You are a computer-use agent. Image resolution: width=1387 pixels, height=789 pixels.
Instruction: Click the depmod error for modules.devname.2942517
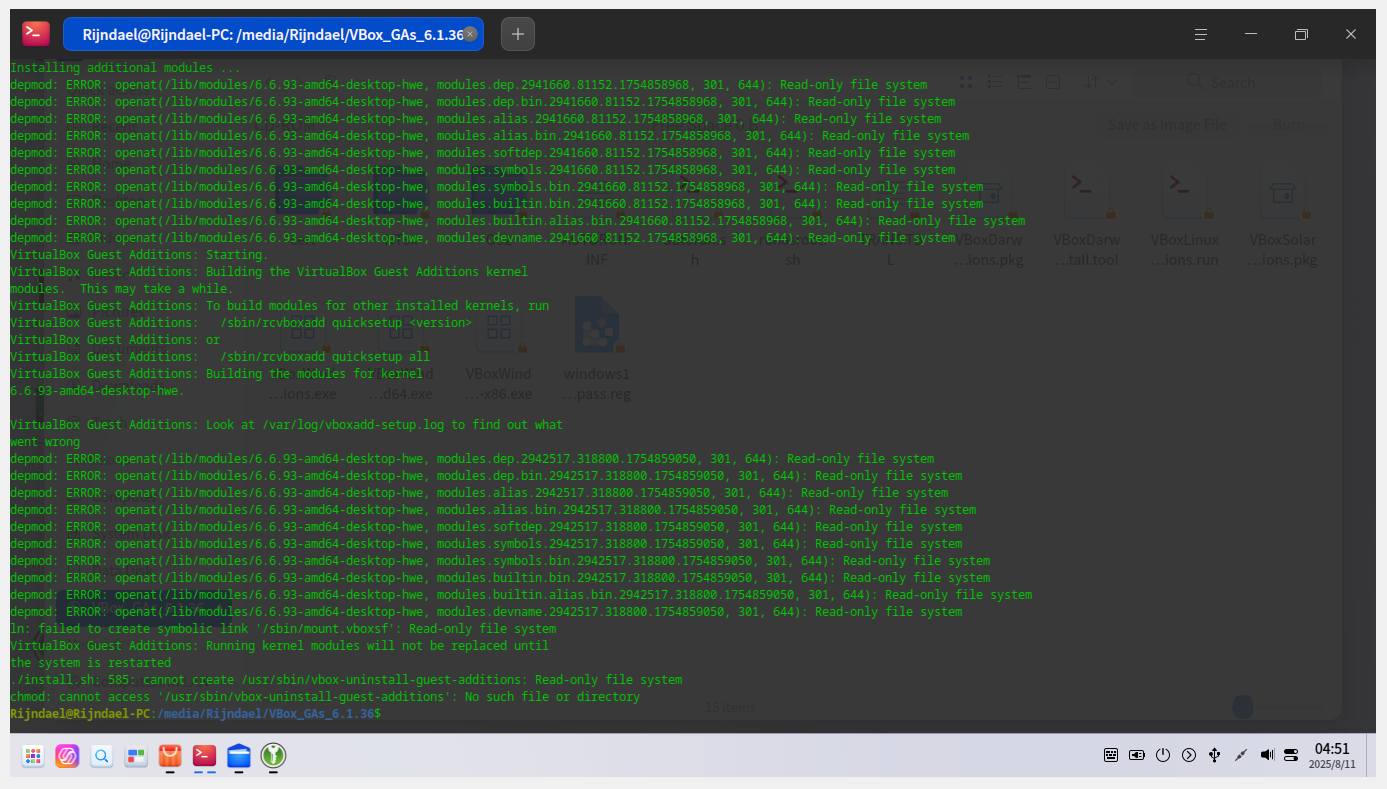[486, 612]
